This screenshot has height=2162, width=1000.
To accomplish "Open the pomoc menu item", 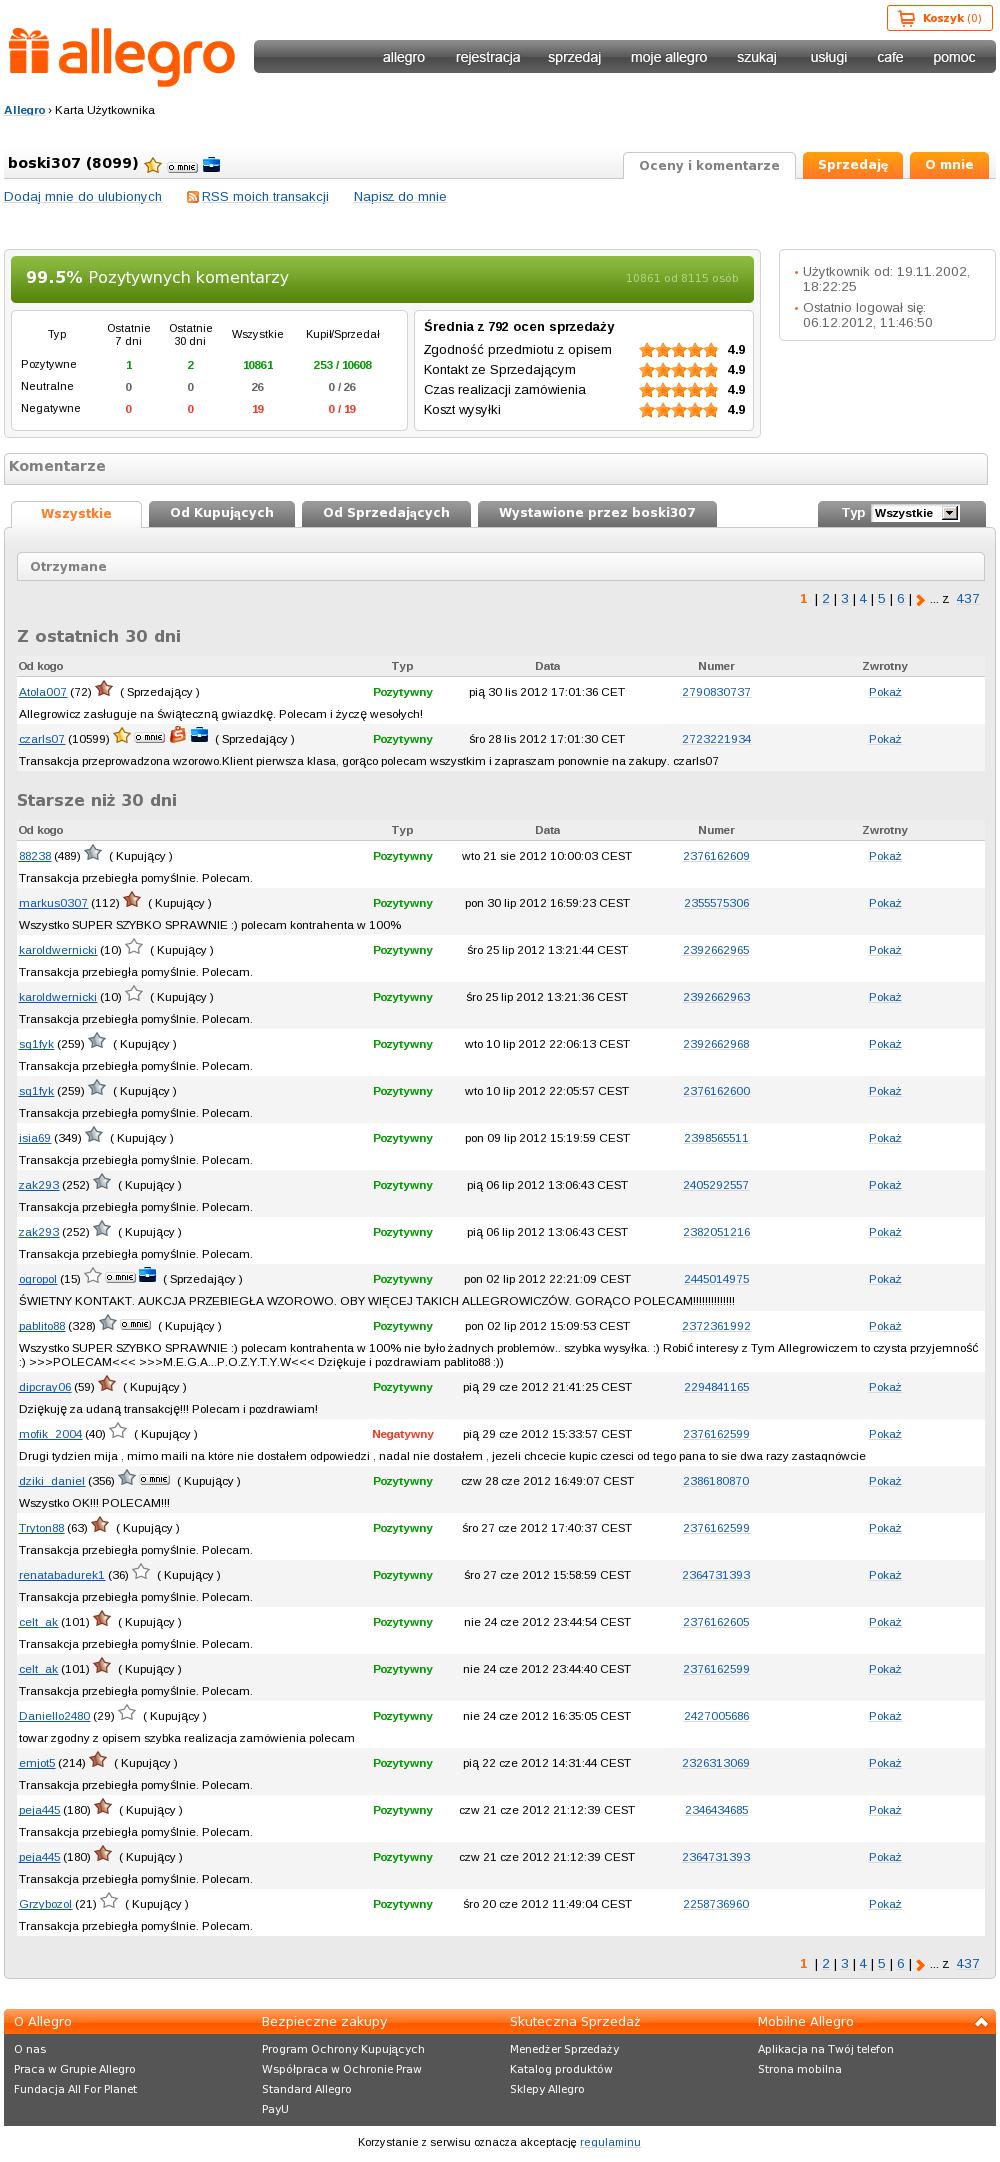I will [x=954, y=57].
